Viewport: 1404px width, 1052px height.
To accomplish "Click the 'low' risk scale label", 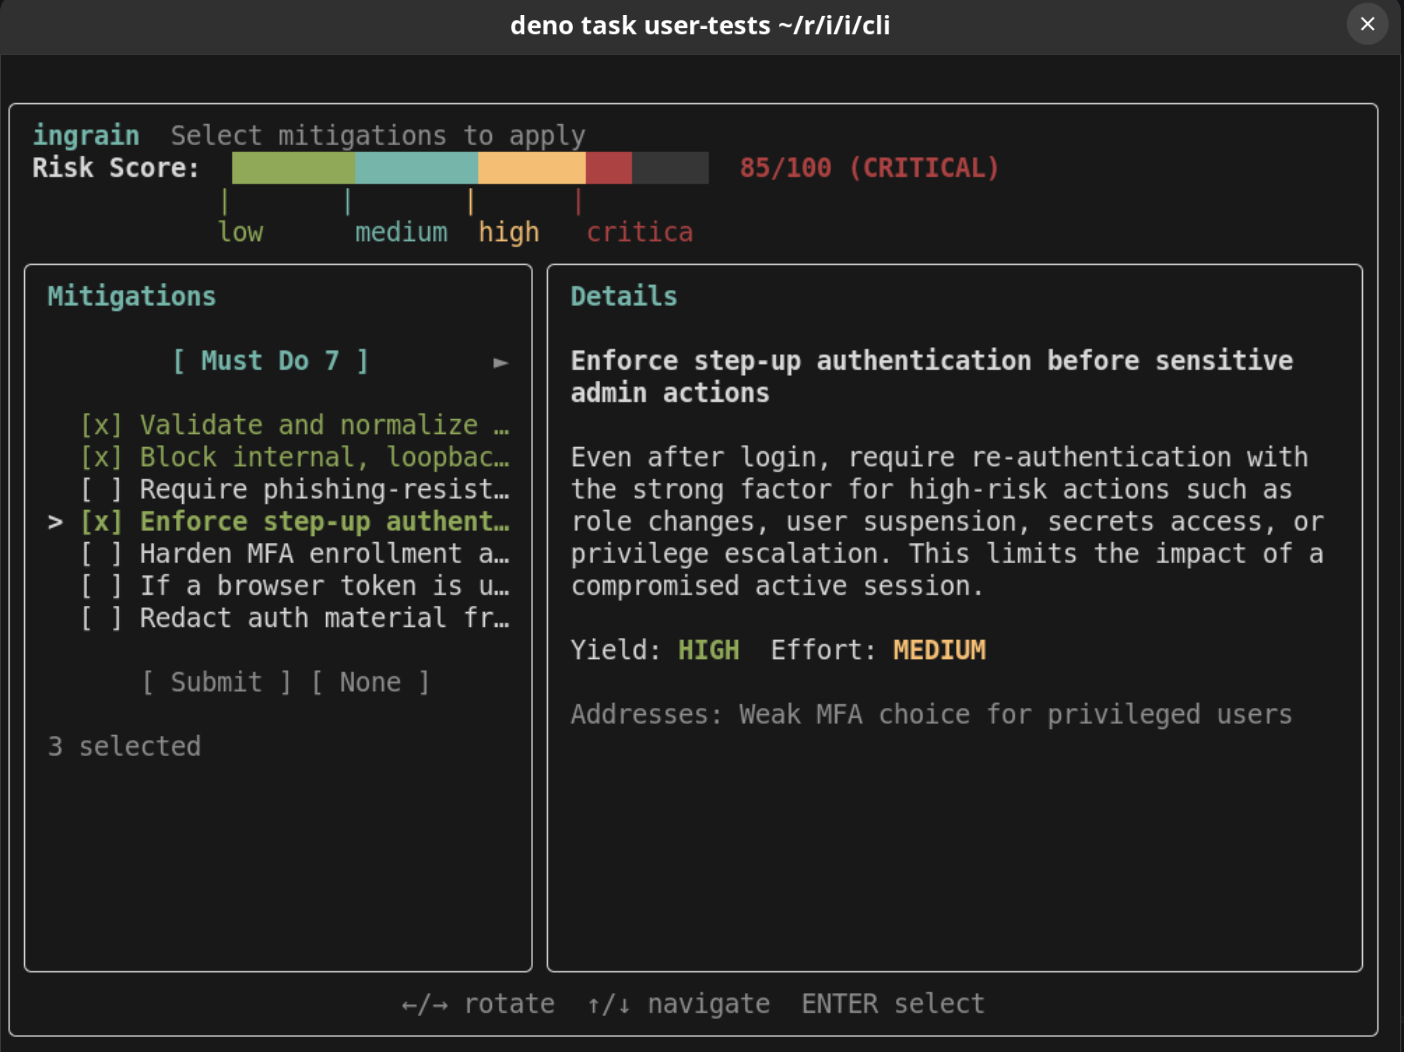I will [x=240, y=232].
